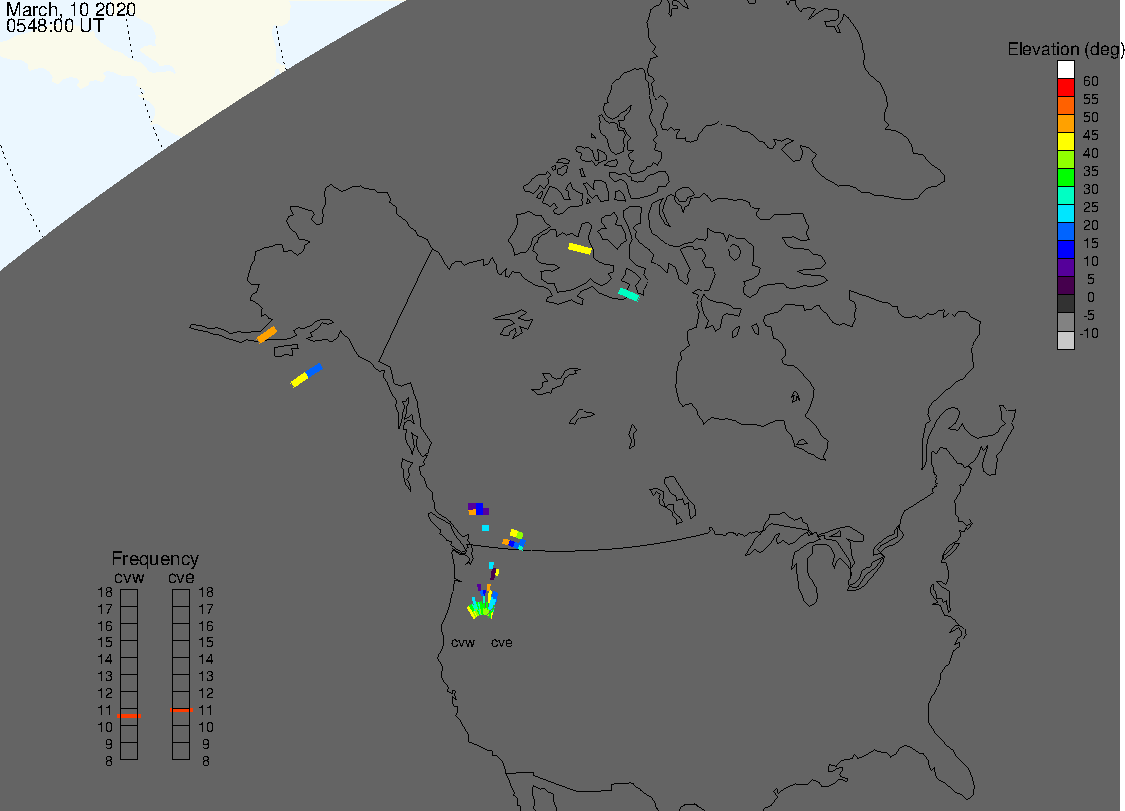This screenshot has width=1125, height=811.
Task: Click the 'cve' radar label on the map
Action: [x=502, y=642]
